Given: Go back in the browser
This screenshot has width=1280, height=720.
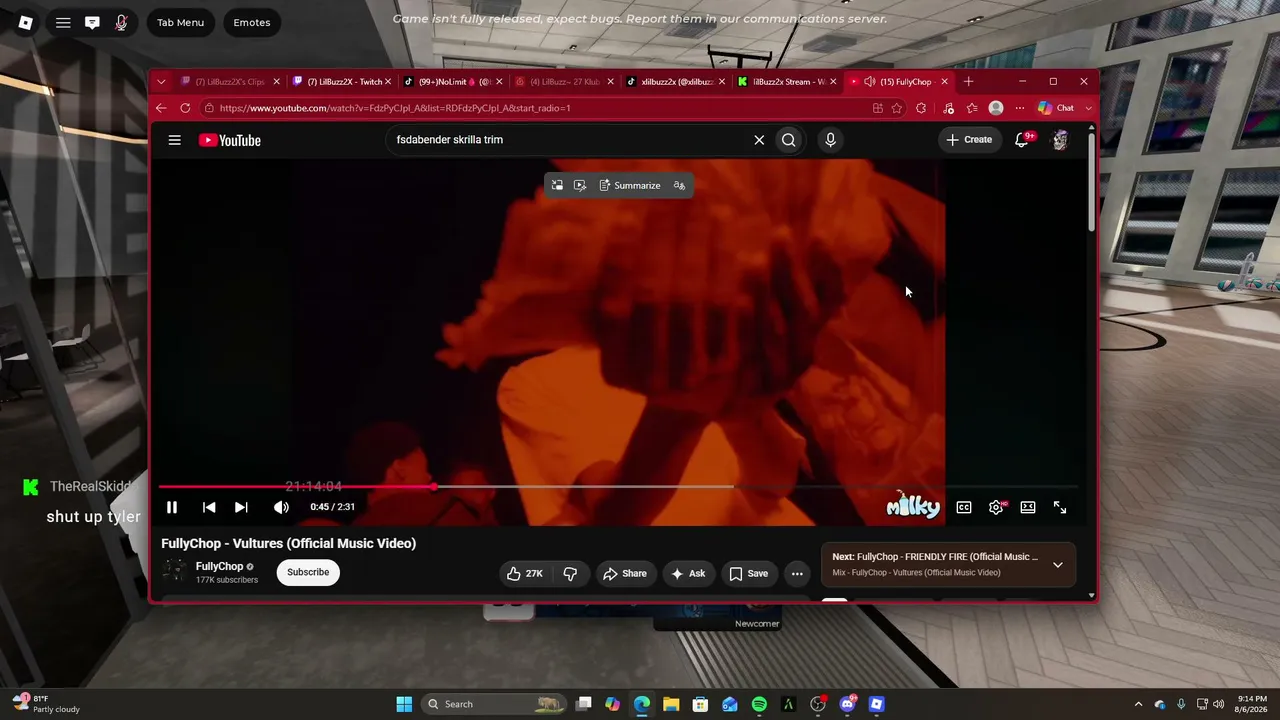Looking at the screenshot, I should (161, 108).
